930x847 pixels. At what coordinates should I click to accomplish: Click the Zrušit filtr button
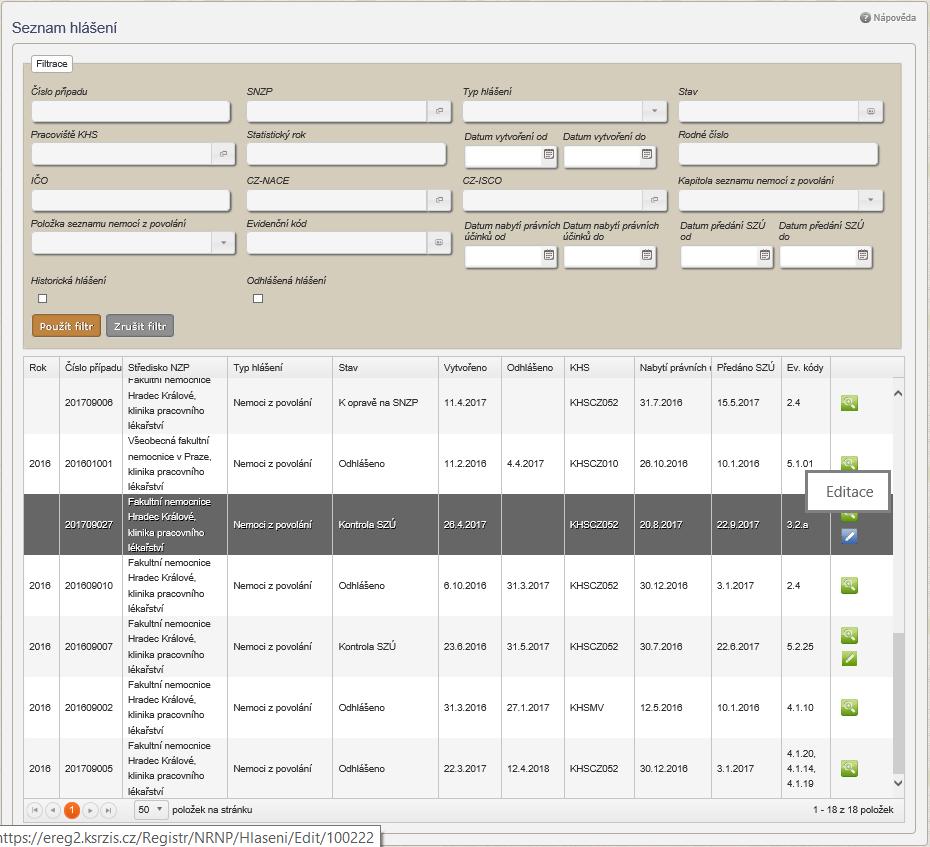click(x=140, y=326)
